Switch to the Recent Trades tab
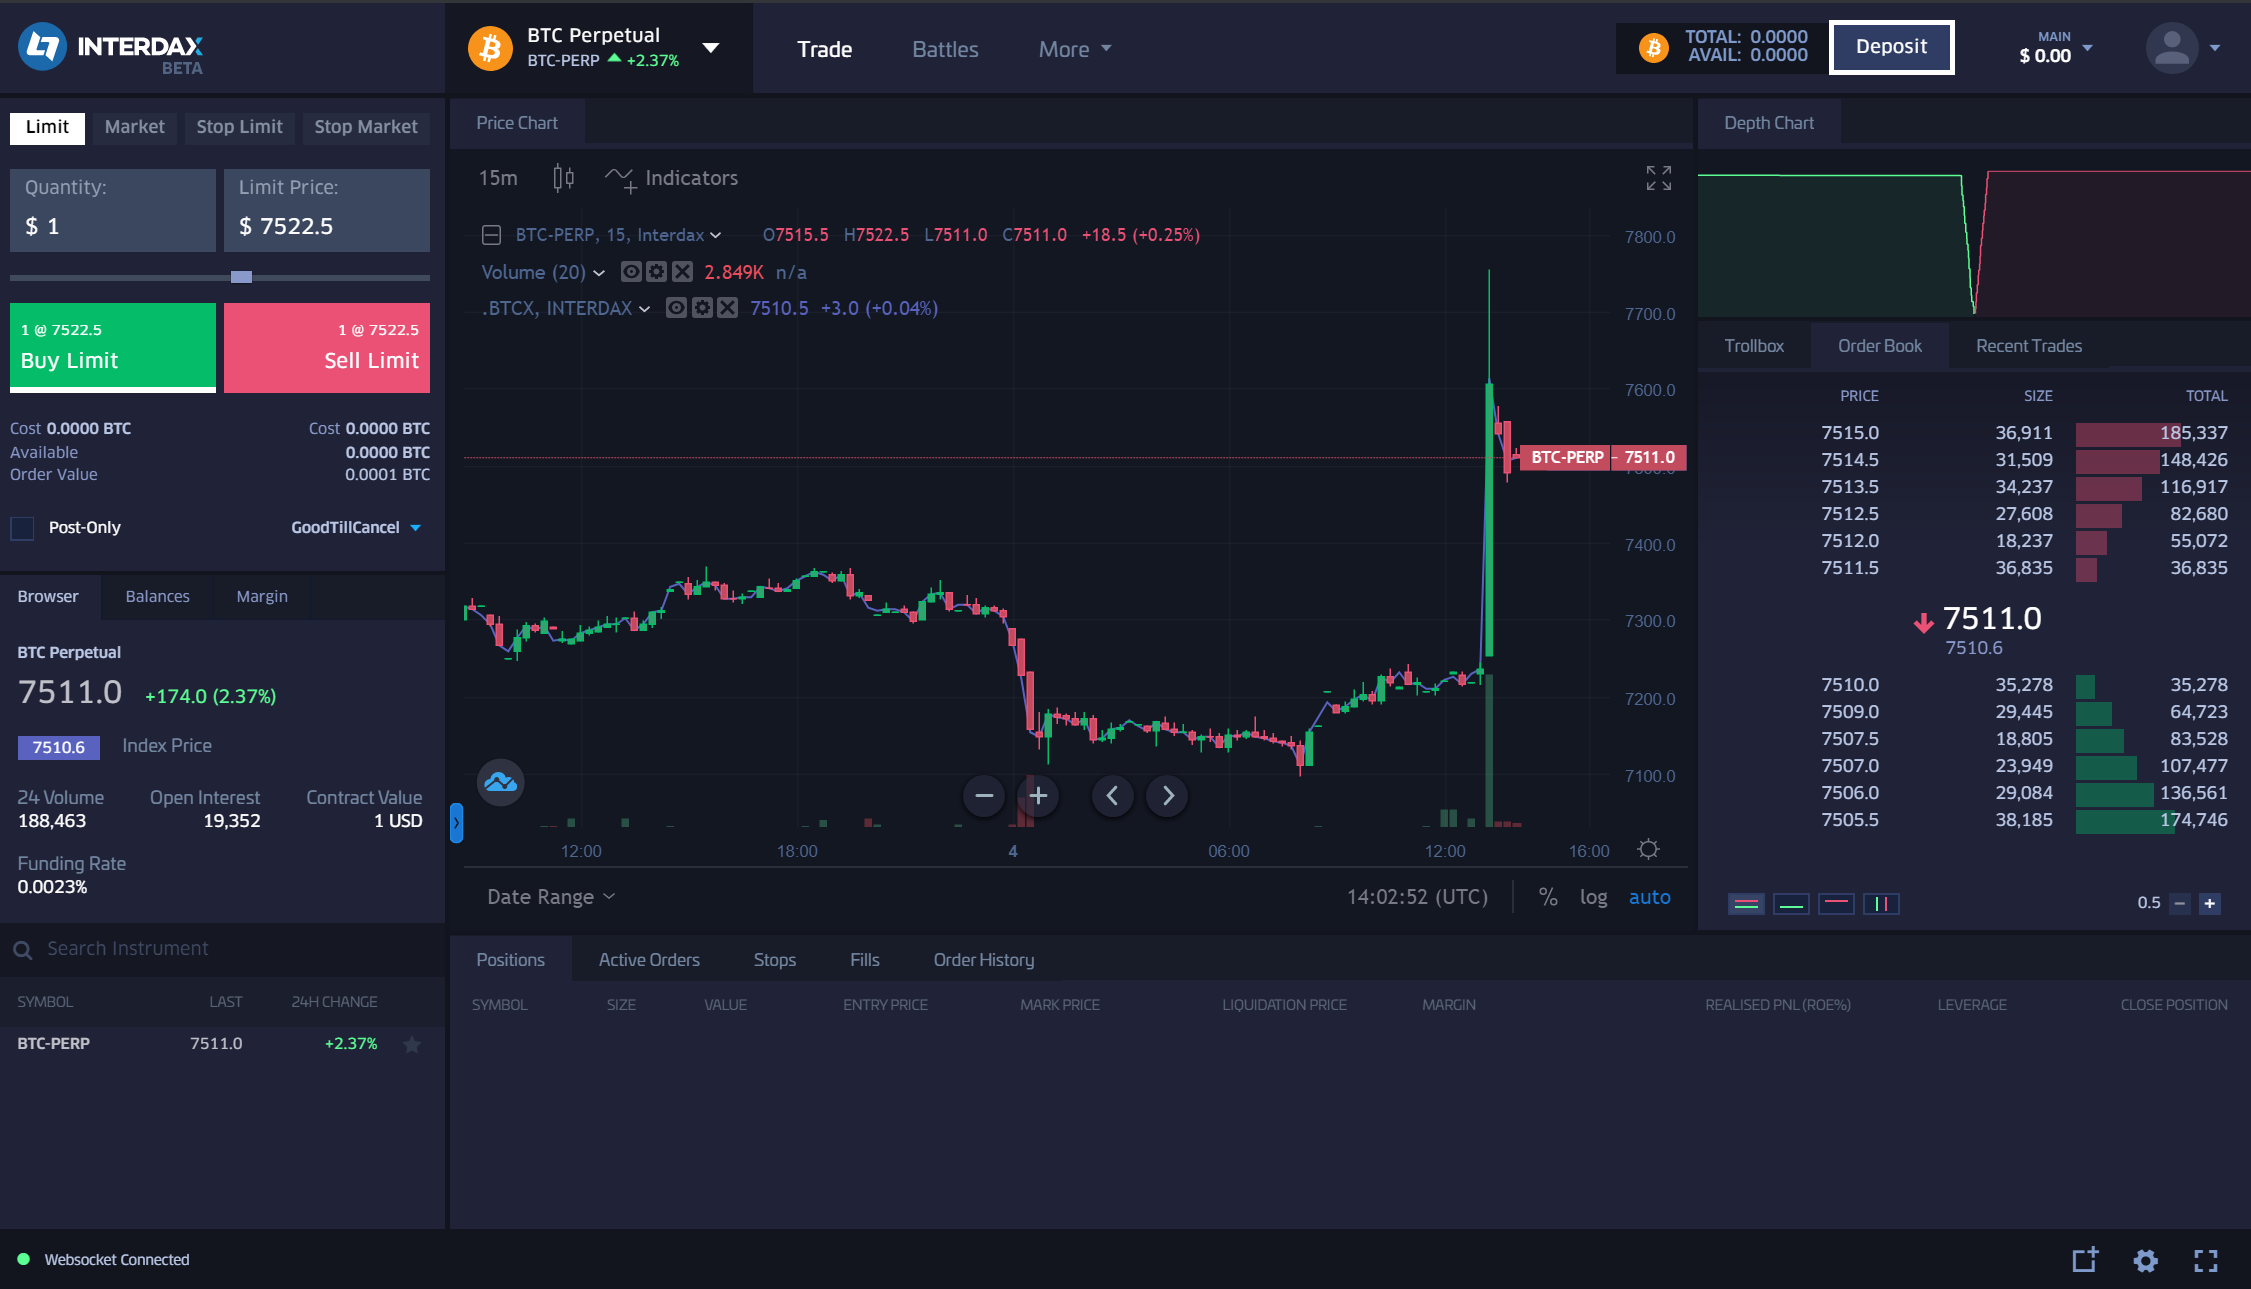2251x1289 pixels. coord(2029,346)
